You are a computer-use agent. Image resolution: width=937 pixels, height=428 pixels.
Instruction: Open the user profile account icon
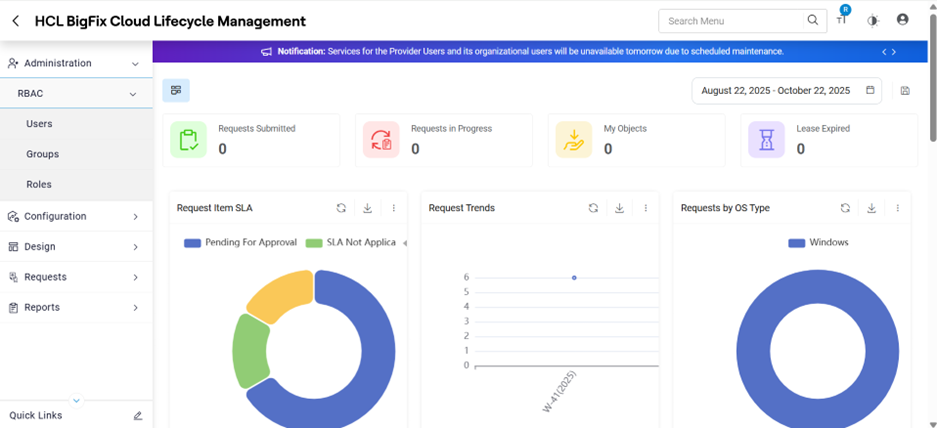tap(903, 20)
